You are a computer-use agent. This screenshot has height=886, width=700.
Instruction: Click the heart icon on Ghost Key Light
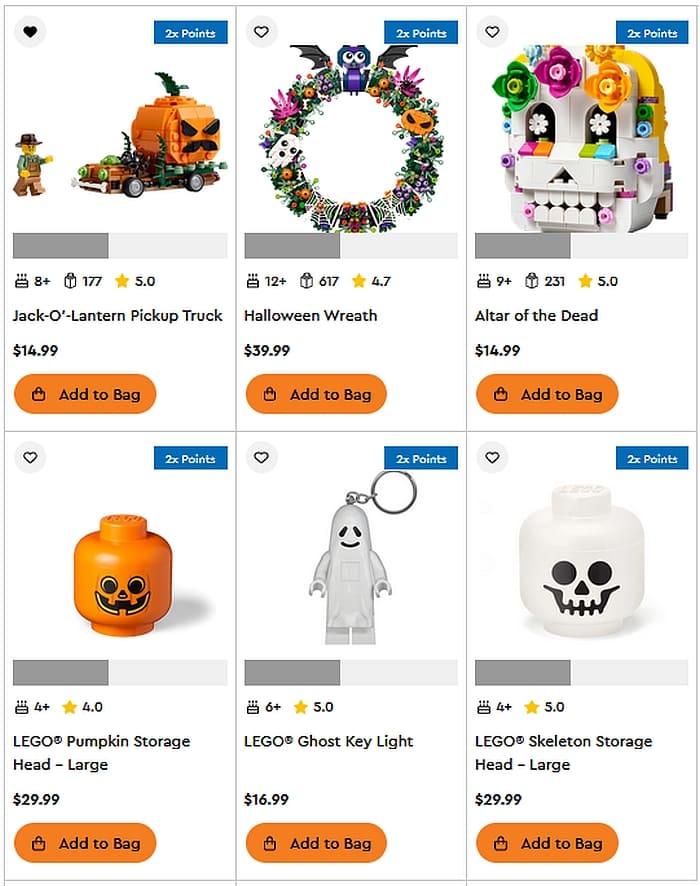[x=261, y=457]
